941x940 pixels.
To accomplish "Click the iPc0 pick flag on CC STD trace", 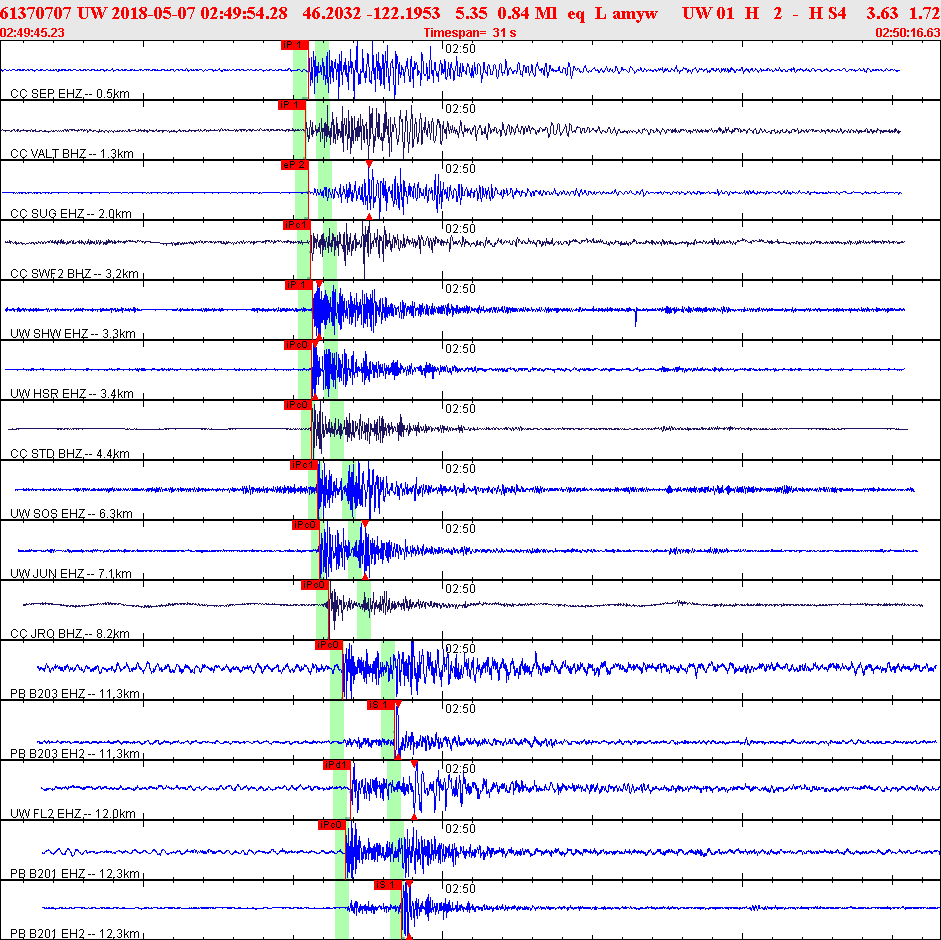I will [298, 405].
